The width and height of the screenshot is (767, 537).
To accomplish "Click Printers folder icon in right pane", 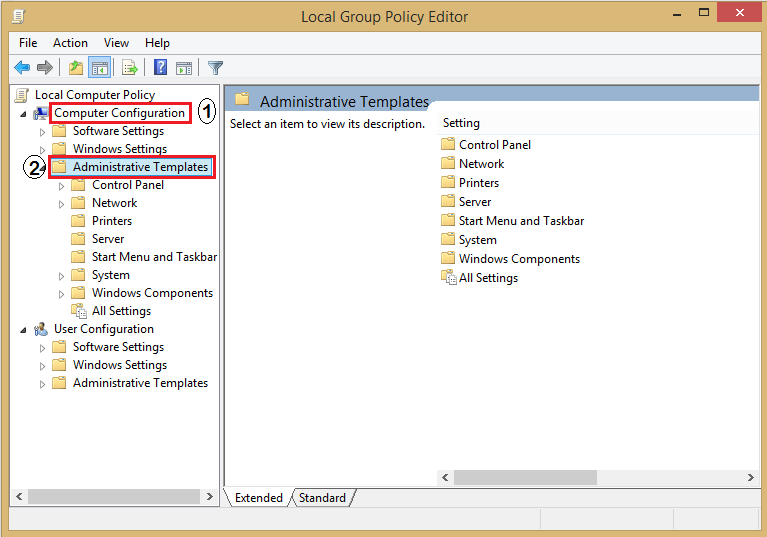I will tap(448, 182).
